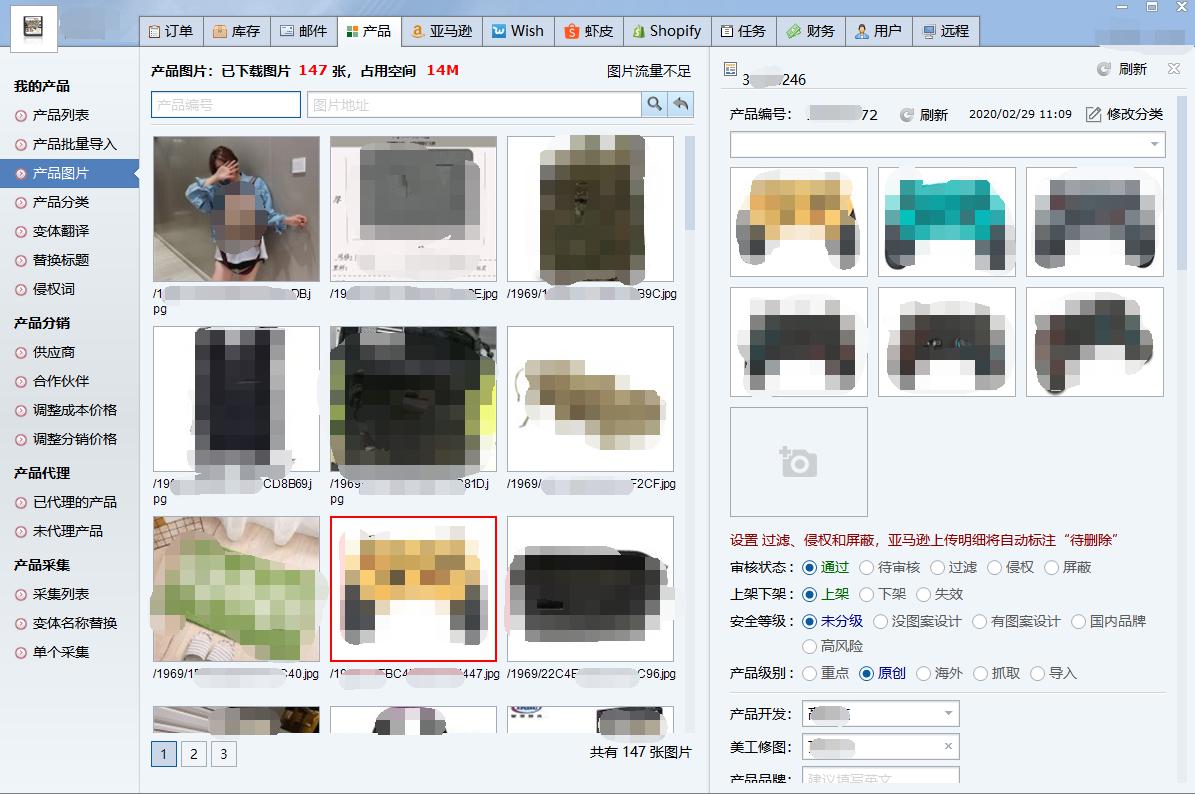
Task: Open 单个采集 in sidebar
Action: click(x=61, y=652)
